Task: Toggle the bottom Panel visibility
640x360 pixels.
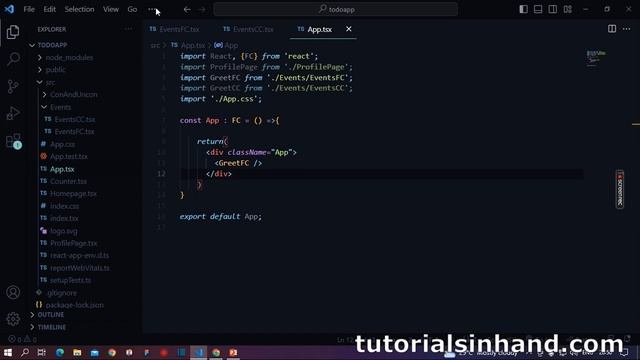Action: point(538,9)
